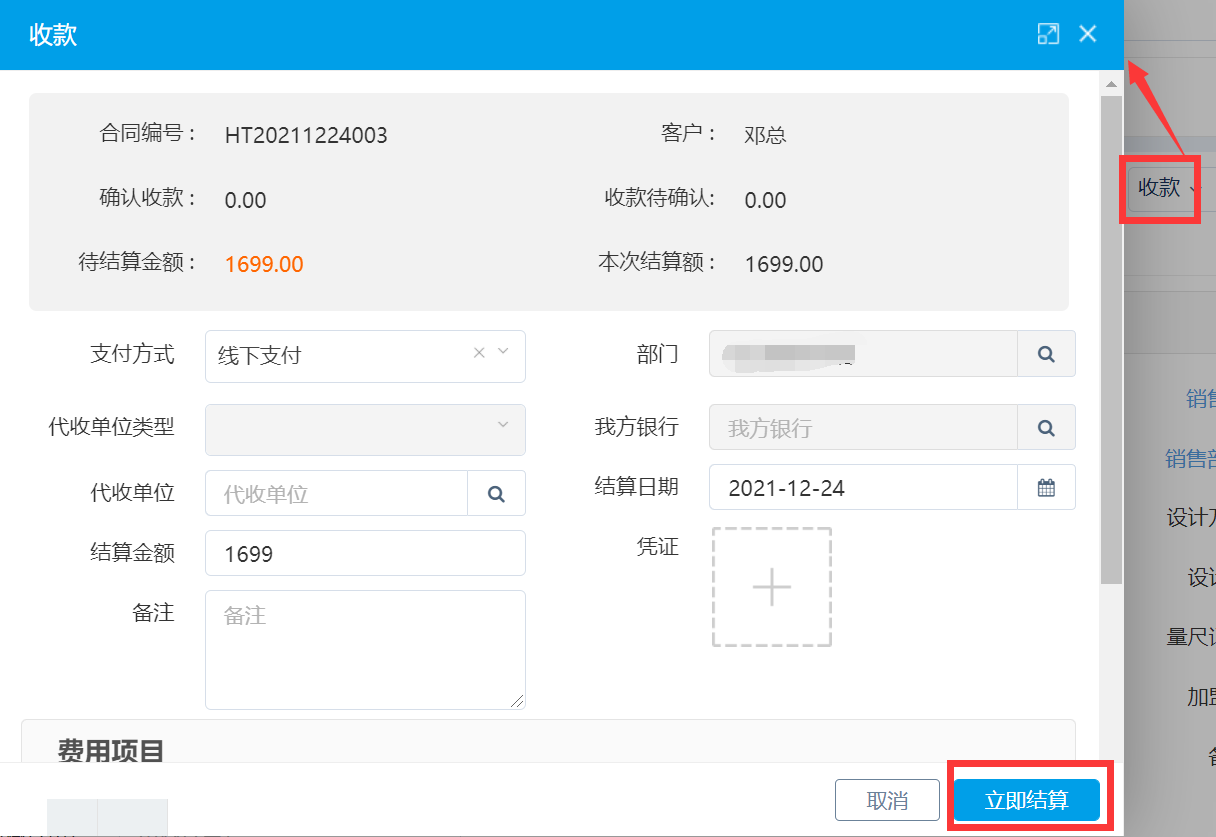Screen dimensions: 1216x837
Task: Click the 确认收款 value 0.00
Action: pyautogui.click(x=245, y=200)
